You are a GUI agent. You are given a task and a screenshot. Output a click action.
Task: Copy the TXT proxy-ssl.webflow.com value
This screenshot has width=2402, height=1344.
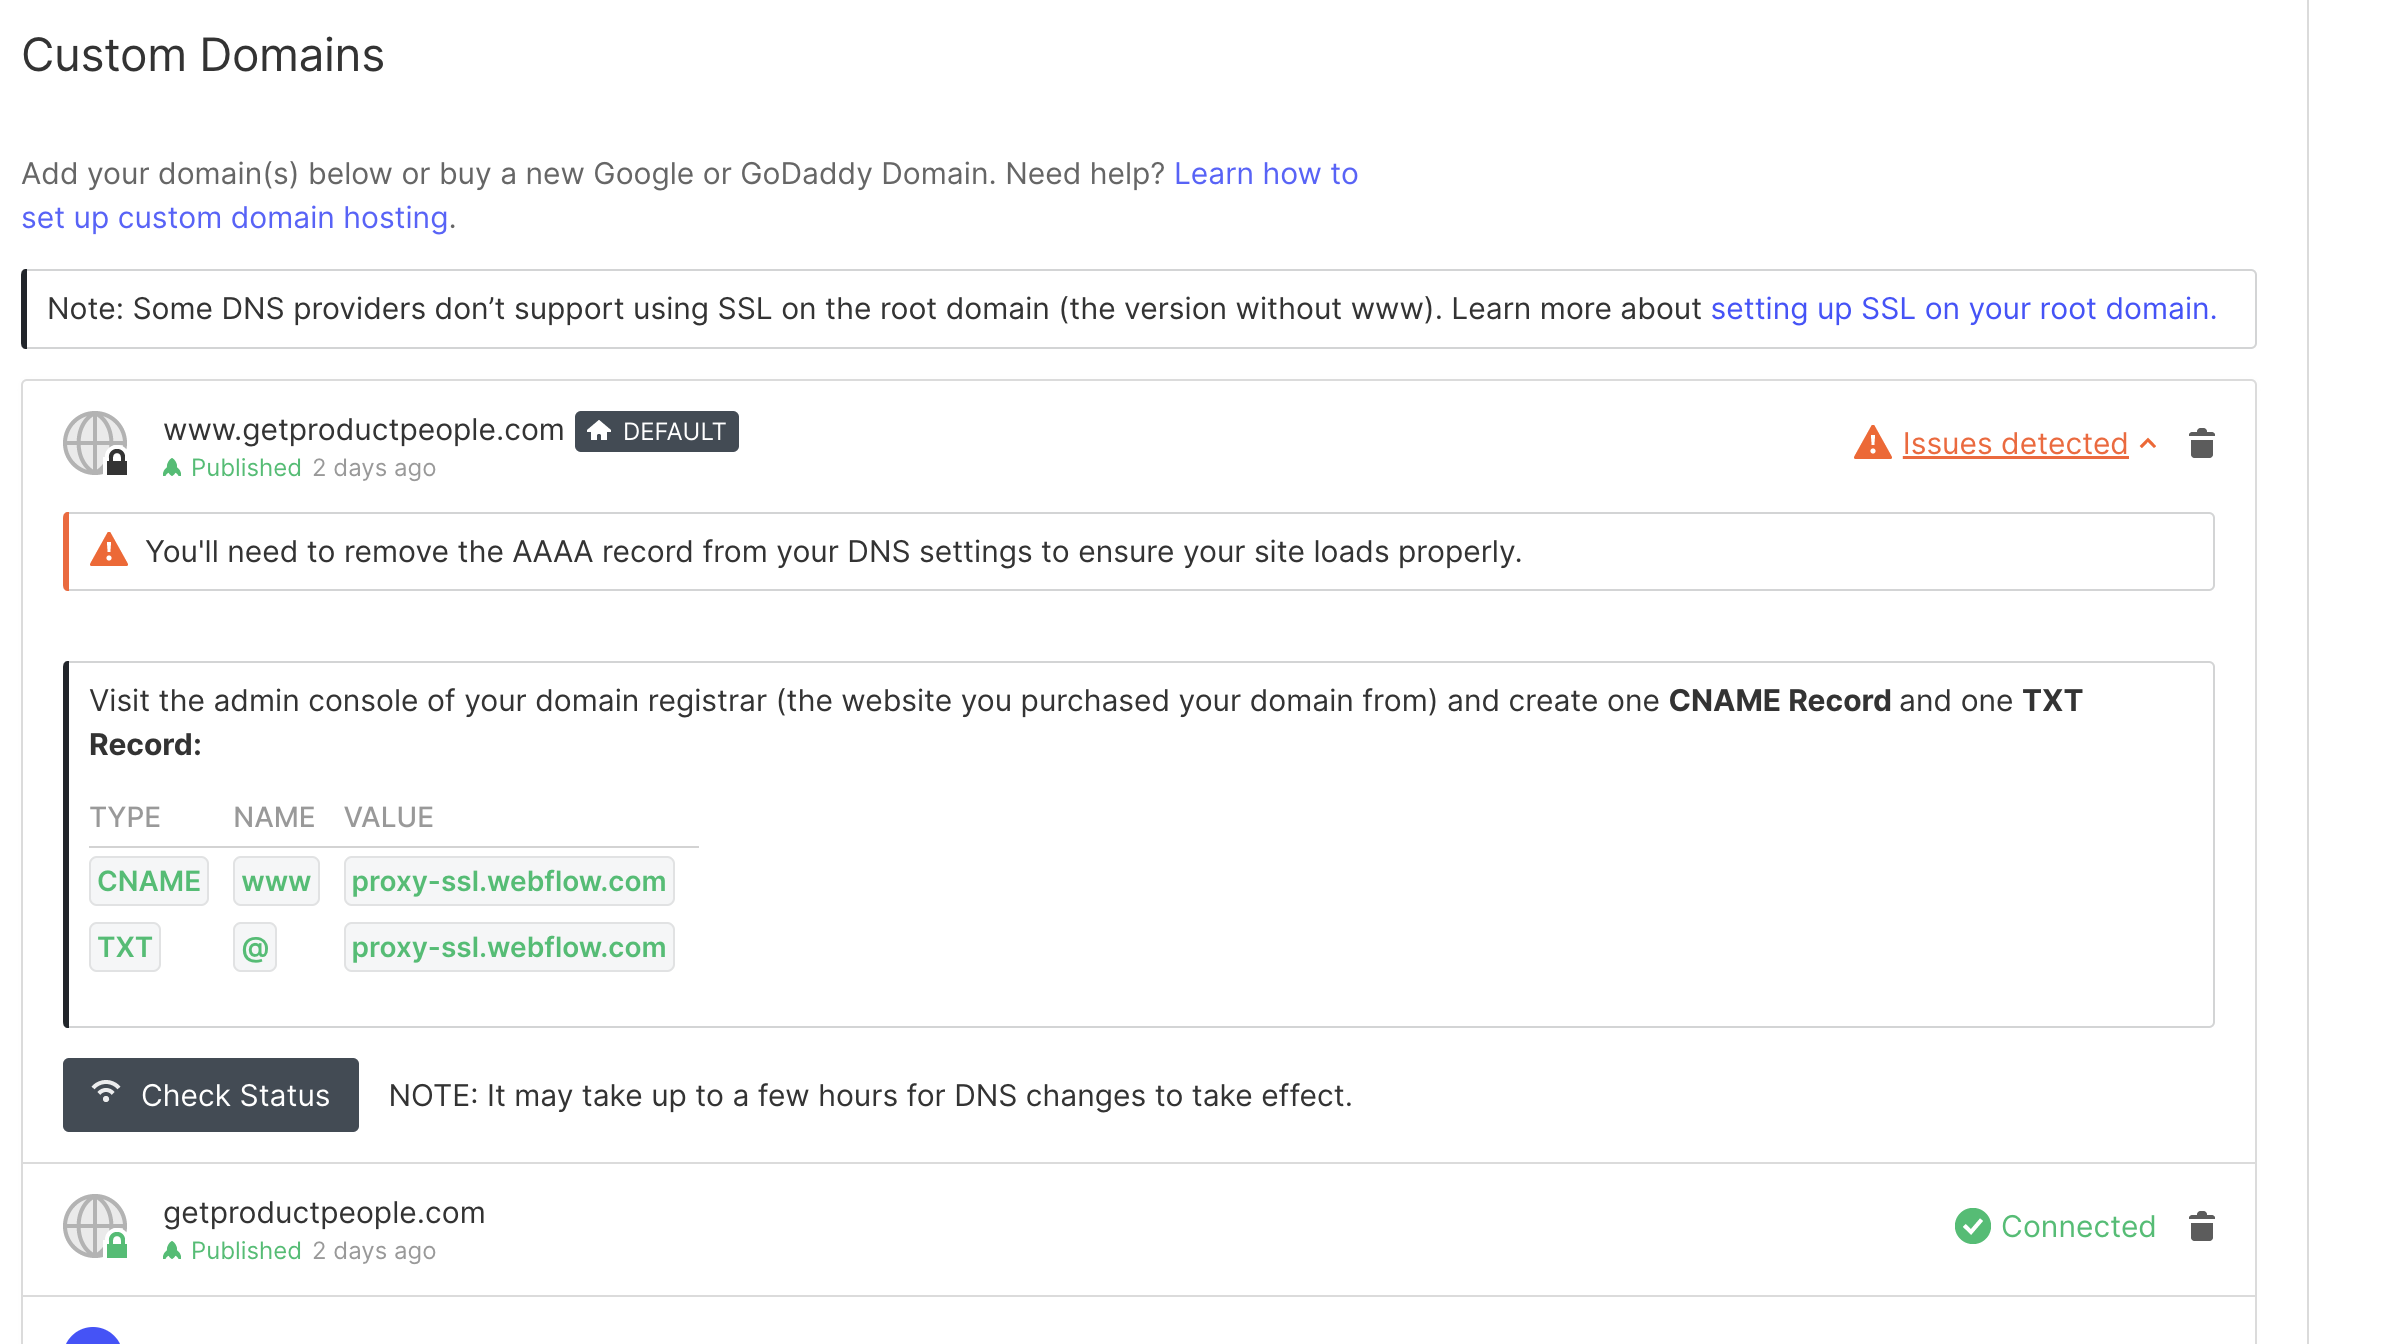(x=508, y=947)
